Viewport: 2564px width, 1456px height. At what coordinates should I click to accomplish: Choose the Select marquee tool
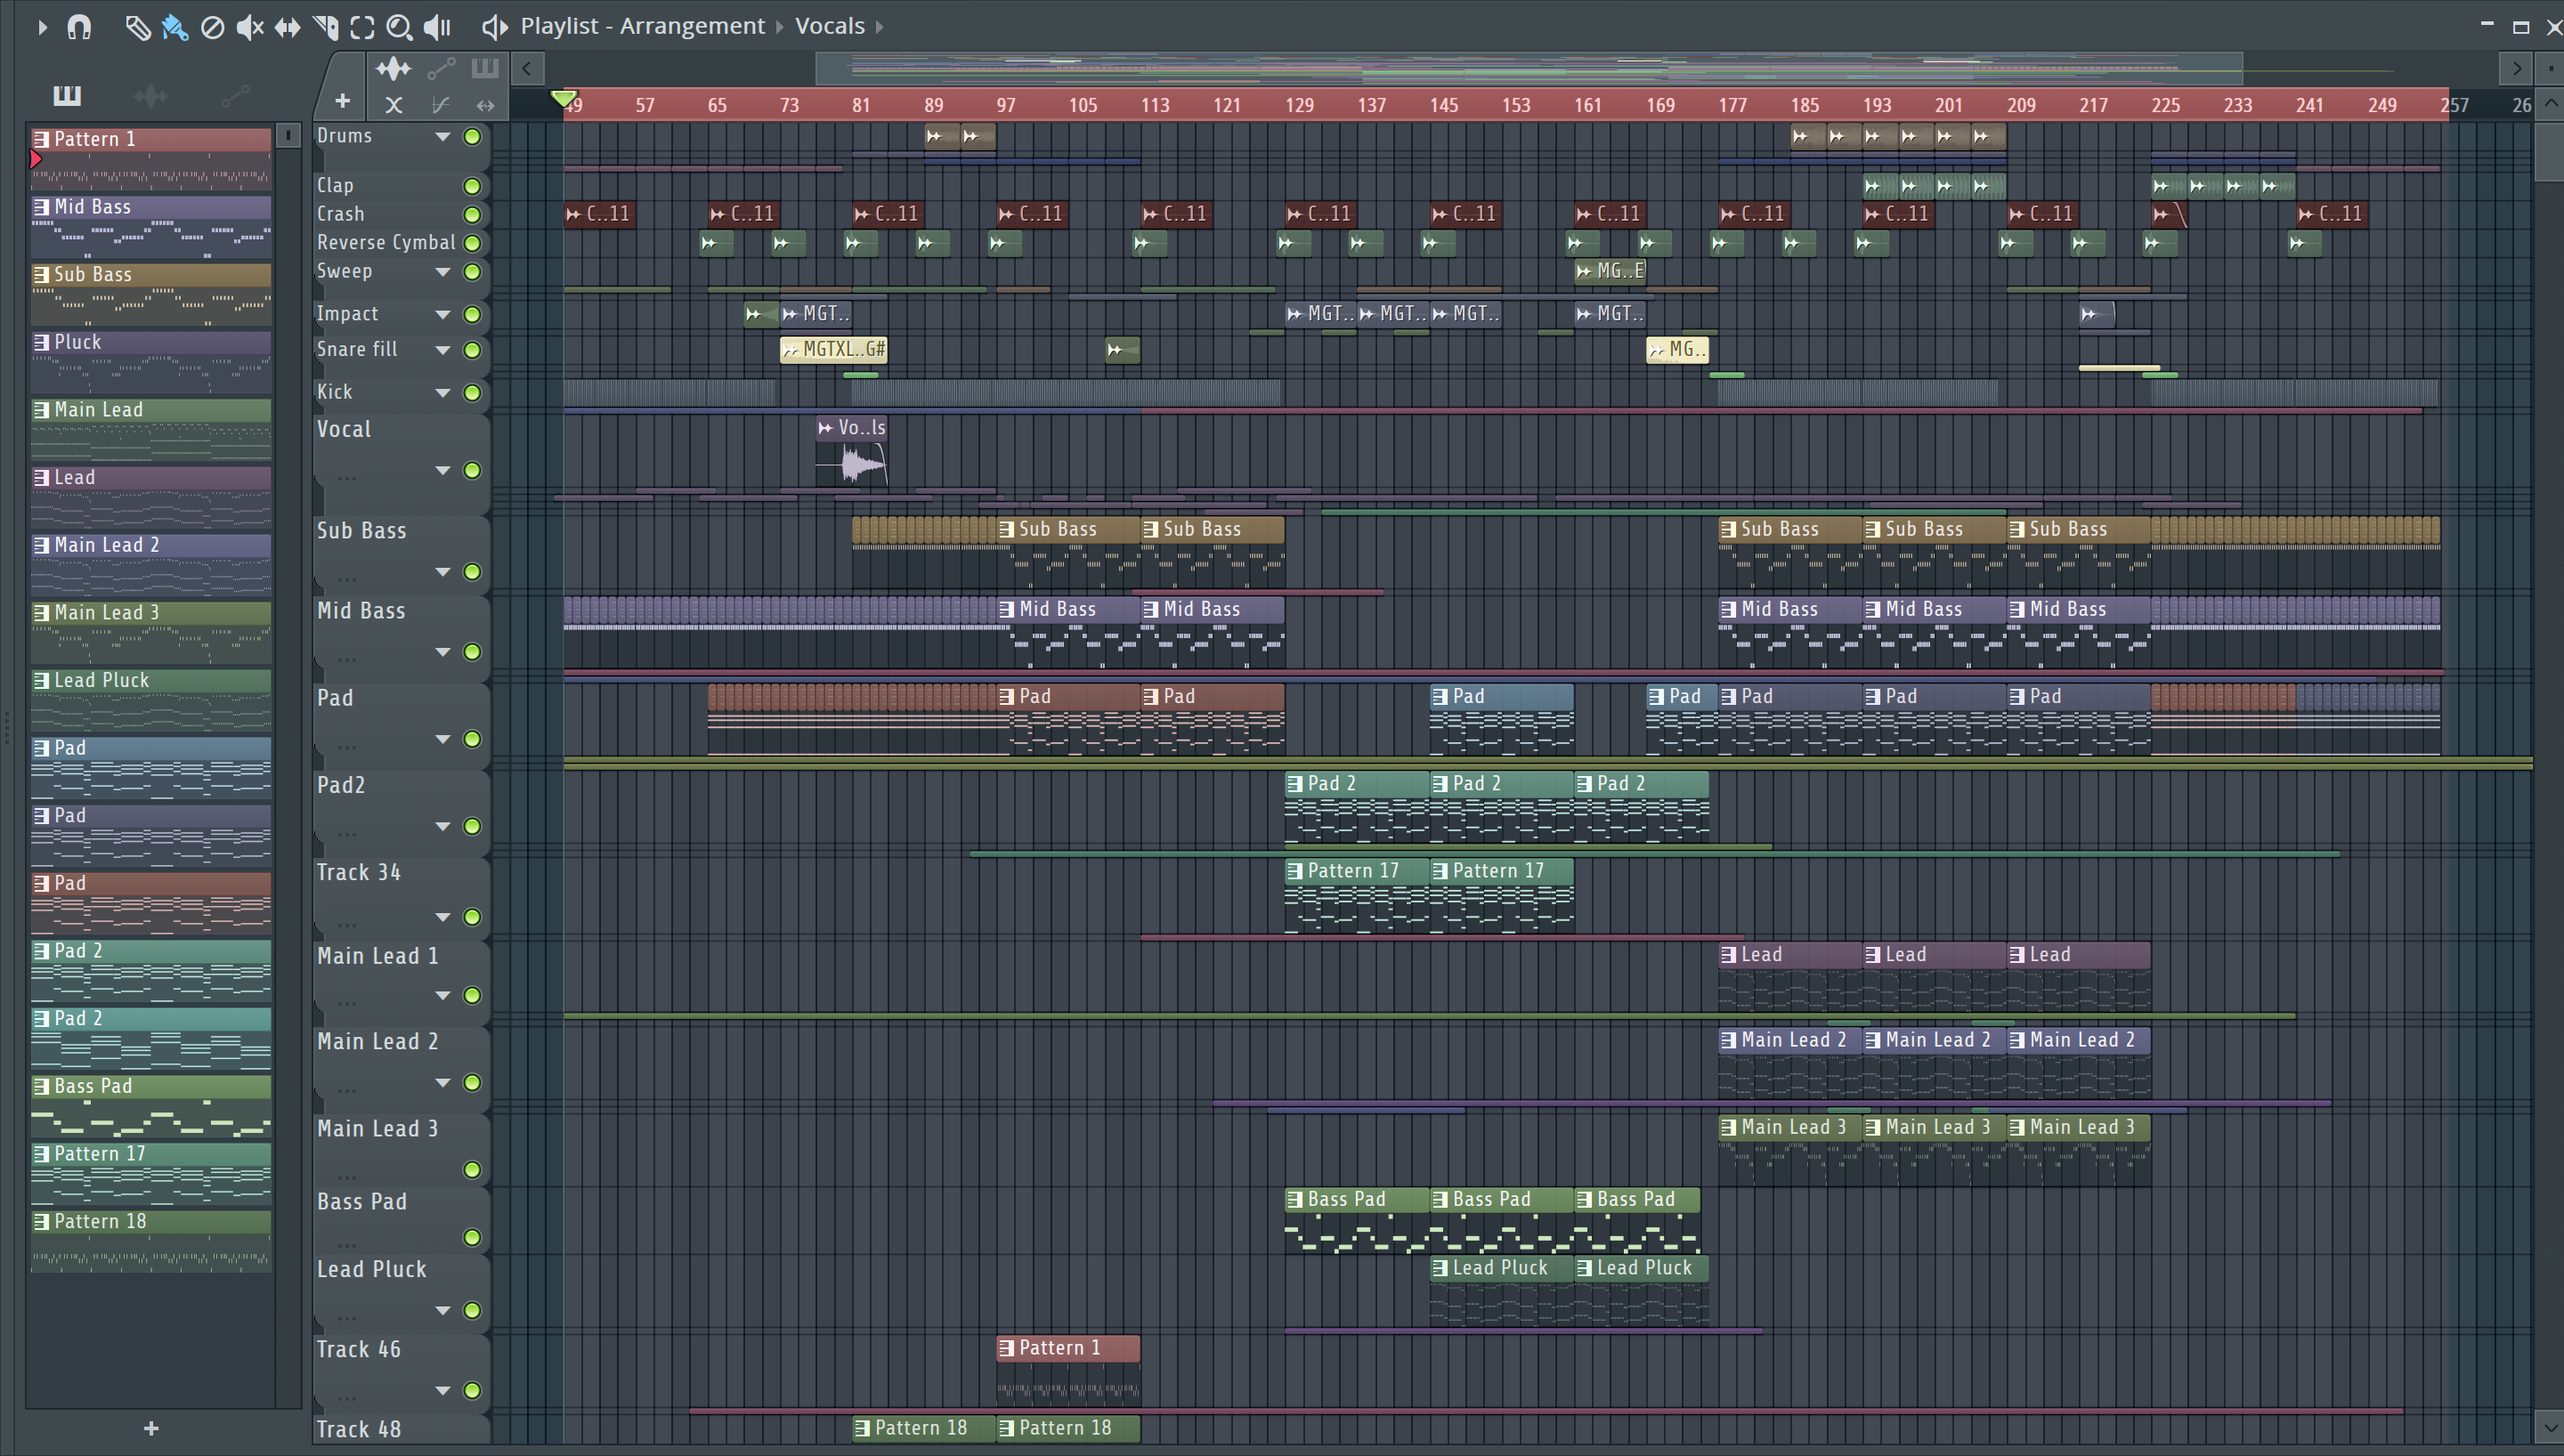362,27
